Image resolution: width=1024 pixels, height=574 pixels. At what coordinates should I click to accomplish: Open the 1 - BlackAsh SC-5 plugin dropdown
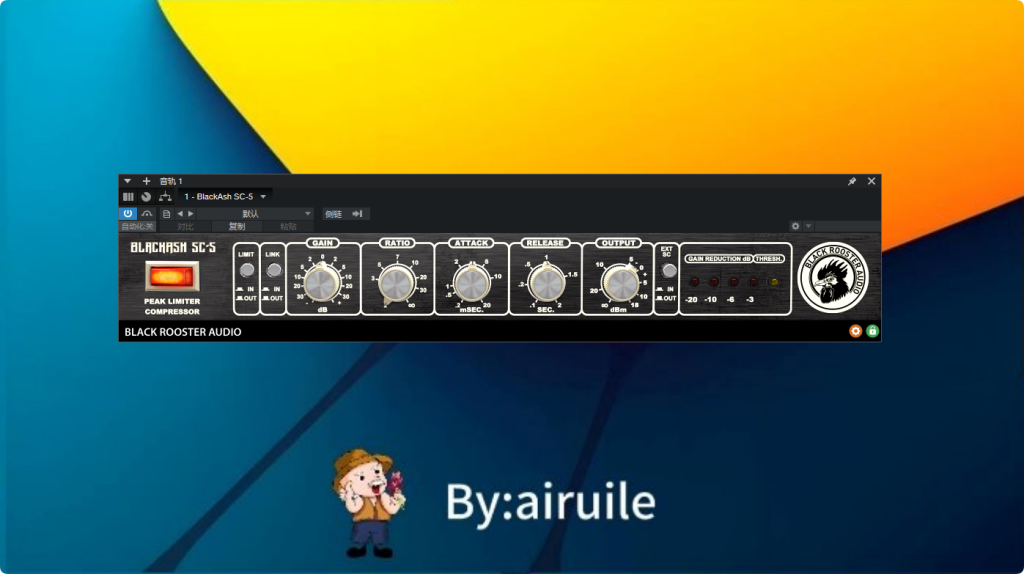(x=225, y=197)
